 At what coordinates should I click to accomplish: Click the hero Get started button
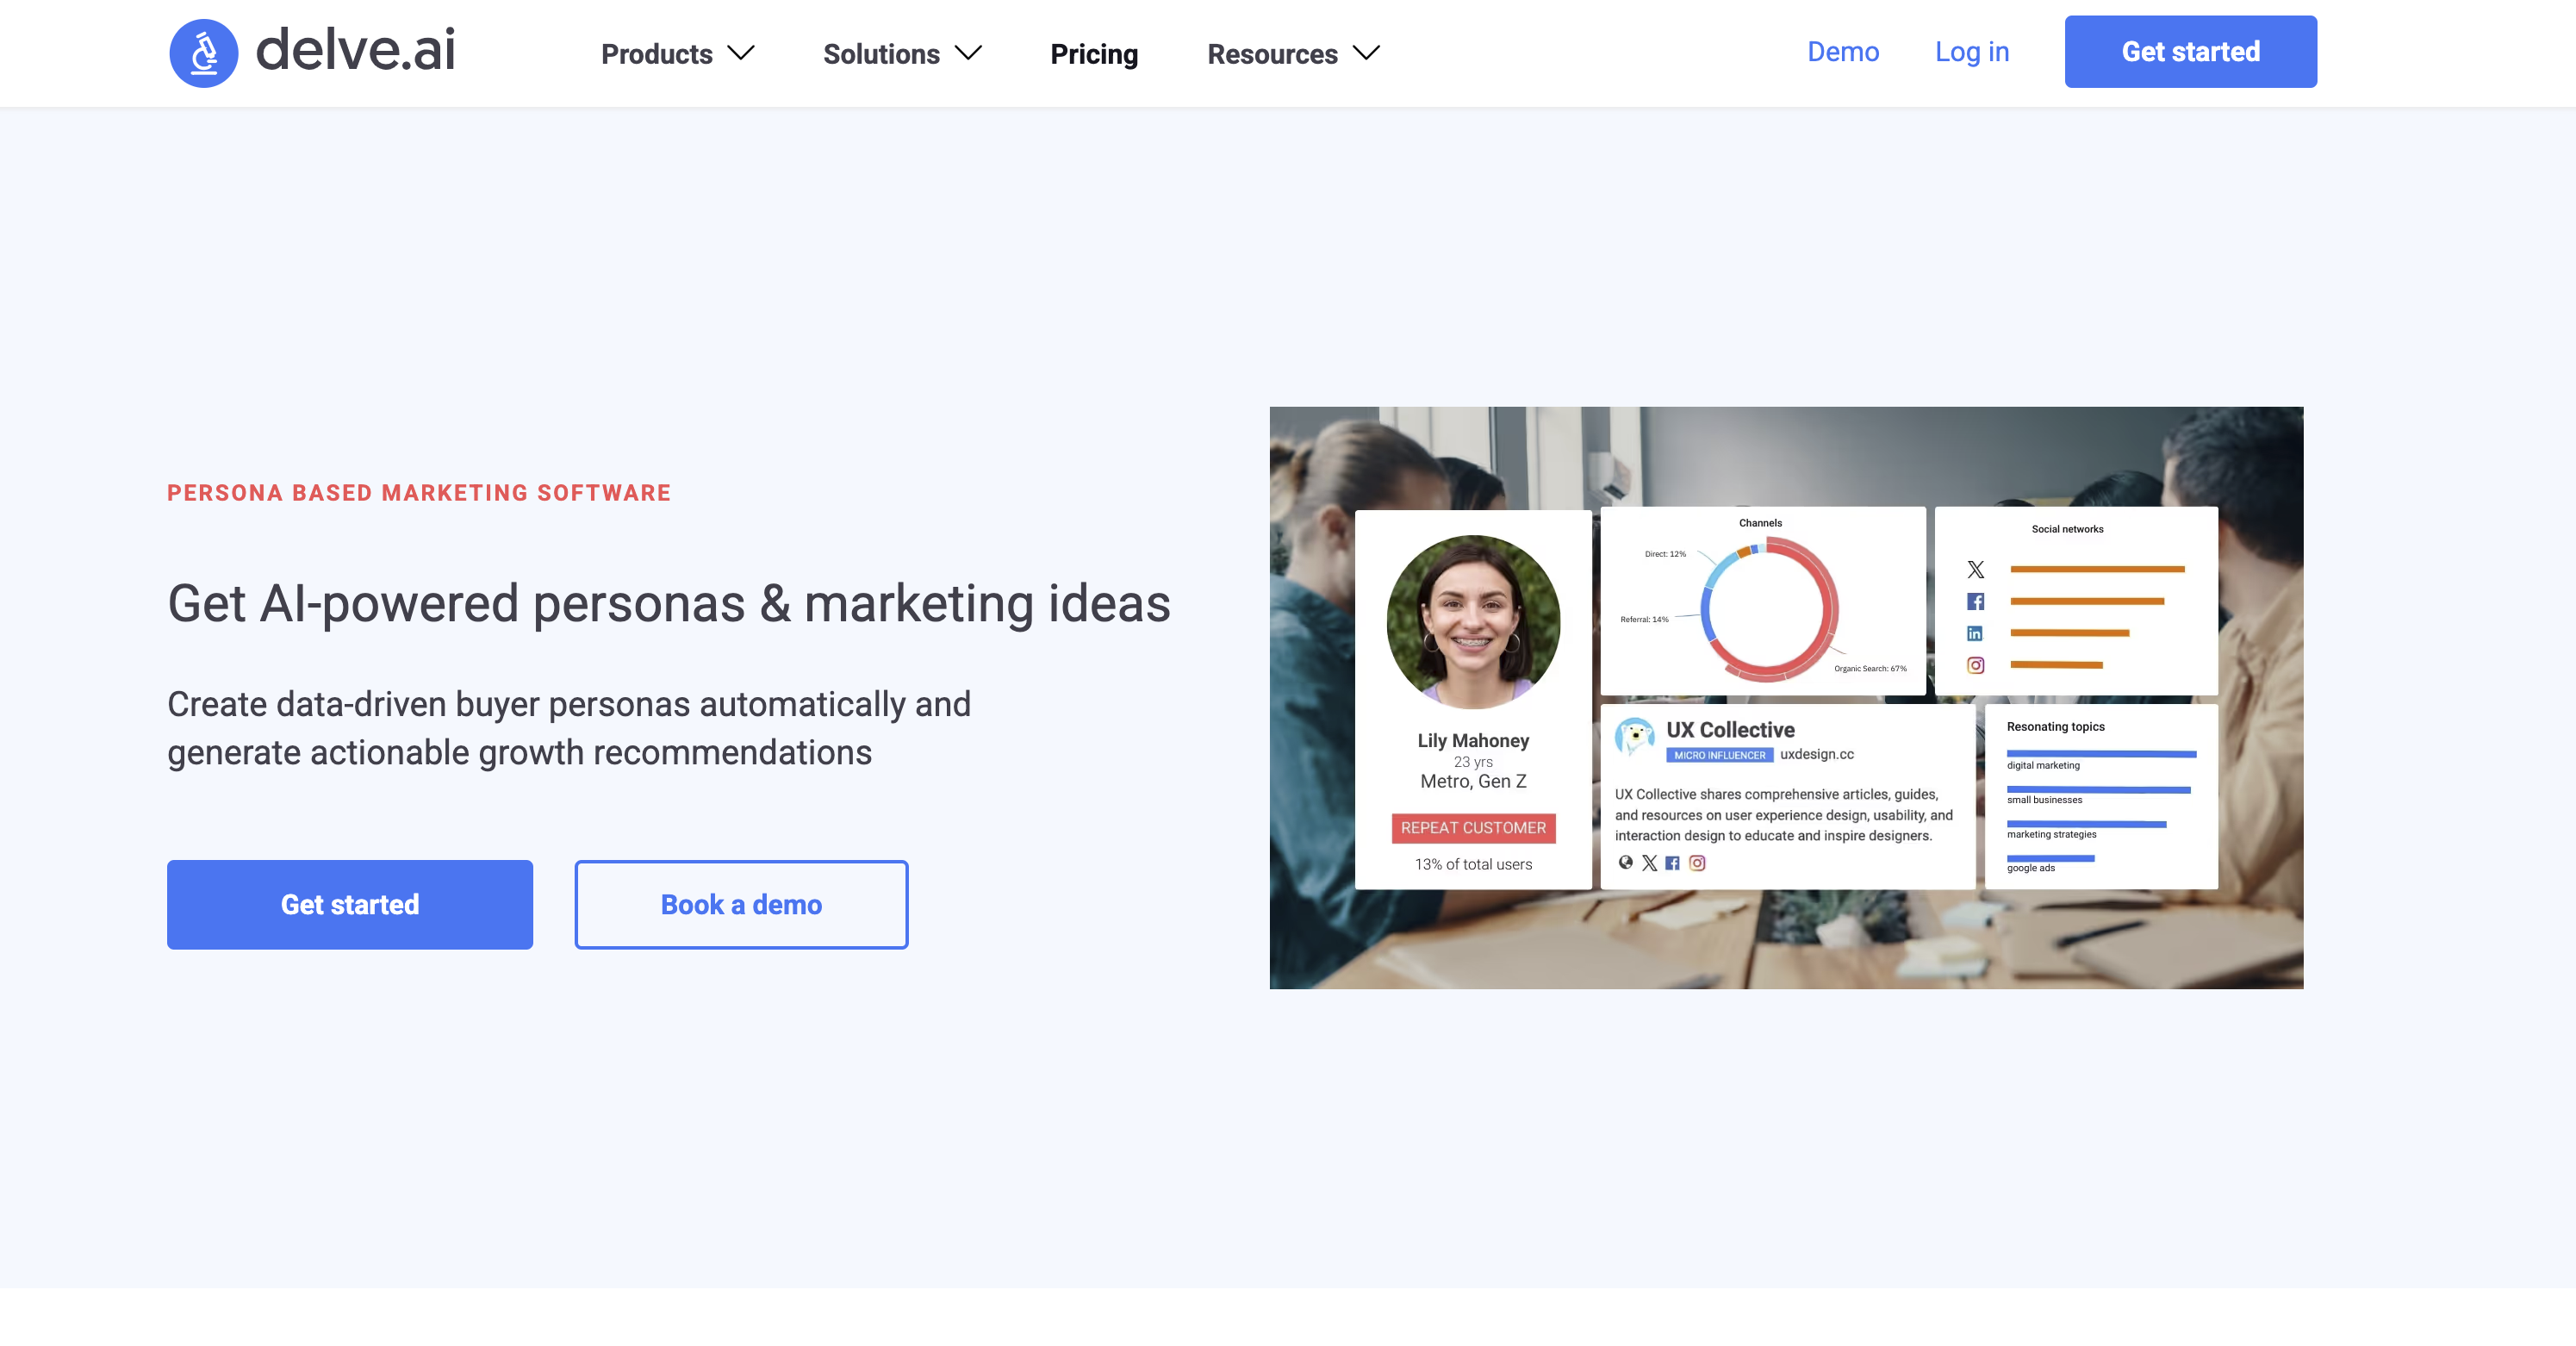pos(350,904)
